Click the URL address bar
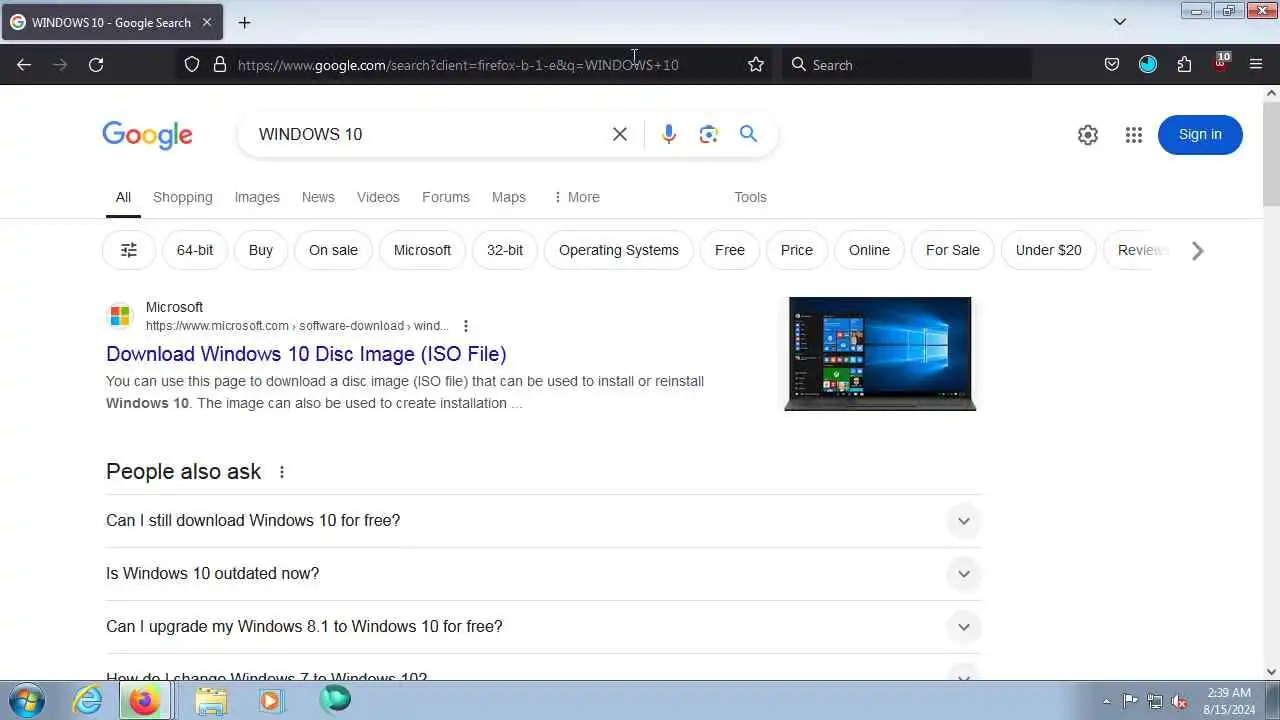The height and width of the screenshot is (720, 1280). click(475, 65)
